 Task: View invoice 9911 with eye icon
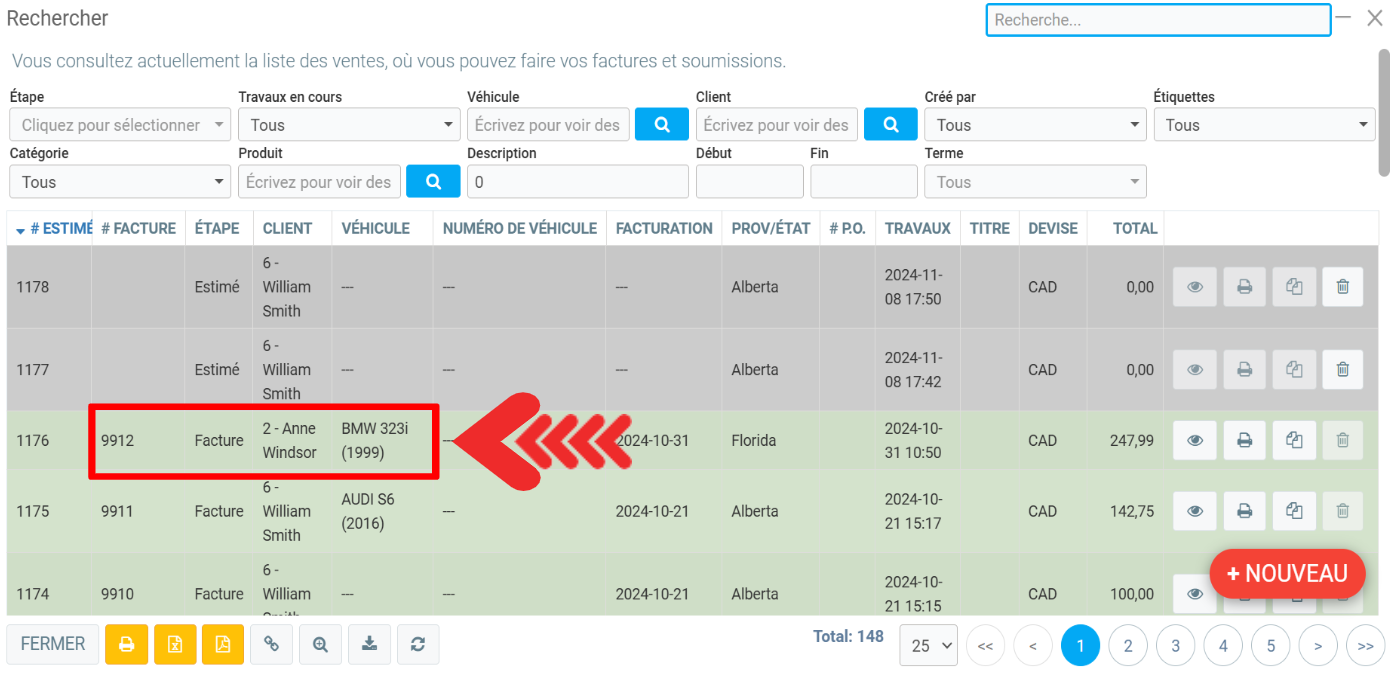click(x=1195, y=511)
